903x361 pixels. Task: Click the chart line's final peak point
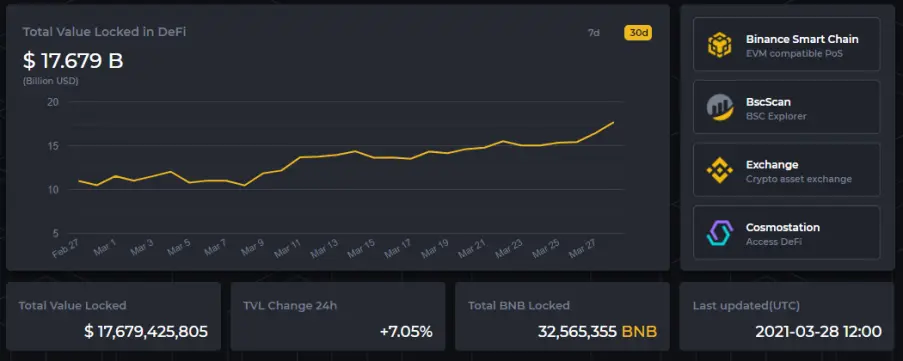click(613, 122)
